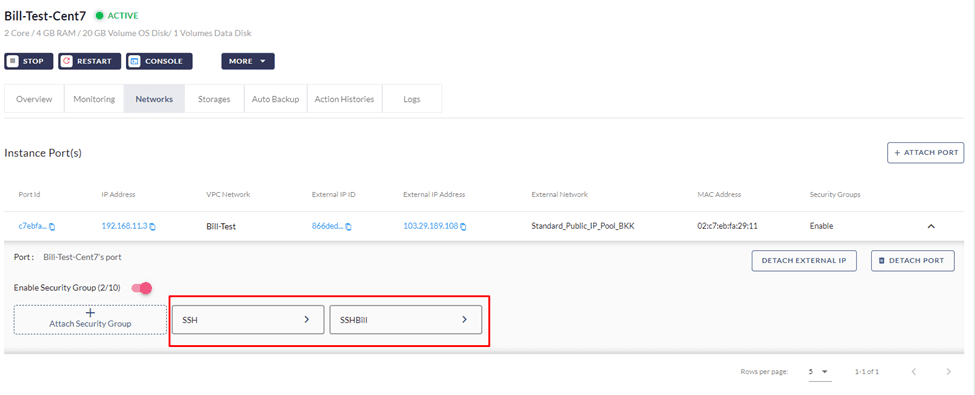
Task: Click the Bill-Test-Cent7 instance title
Action: [x=45, y=16]
